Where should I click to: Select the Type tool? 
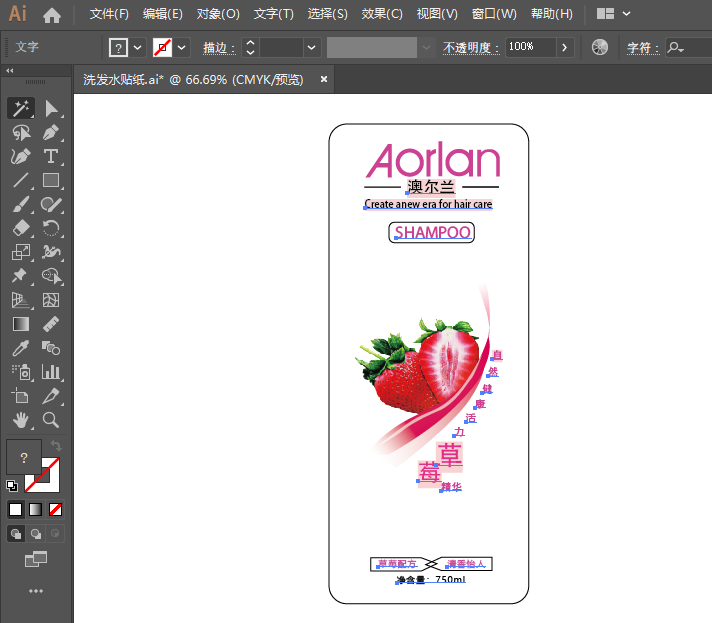(51, 156)
